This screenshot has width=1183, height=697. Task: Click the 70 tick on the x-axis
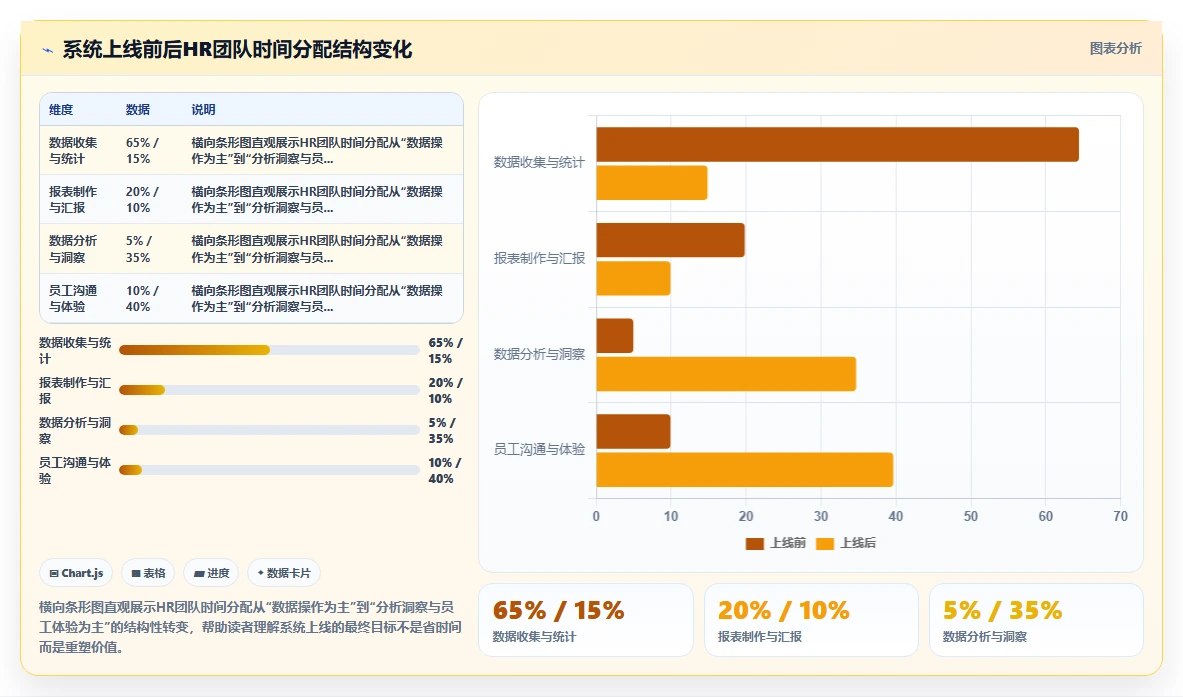click(1120, 516)
